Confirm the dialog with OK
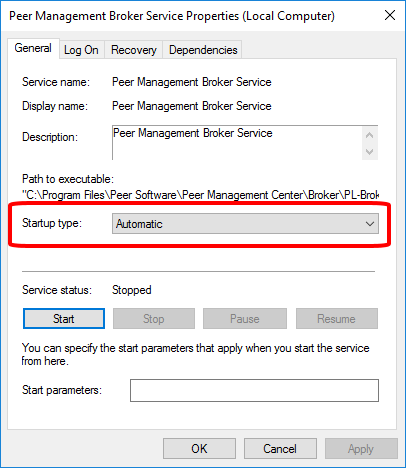This screenshot has height=468, width=406. [199, 449]
